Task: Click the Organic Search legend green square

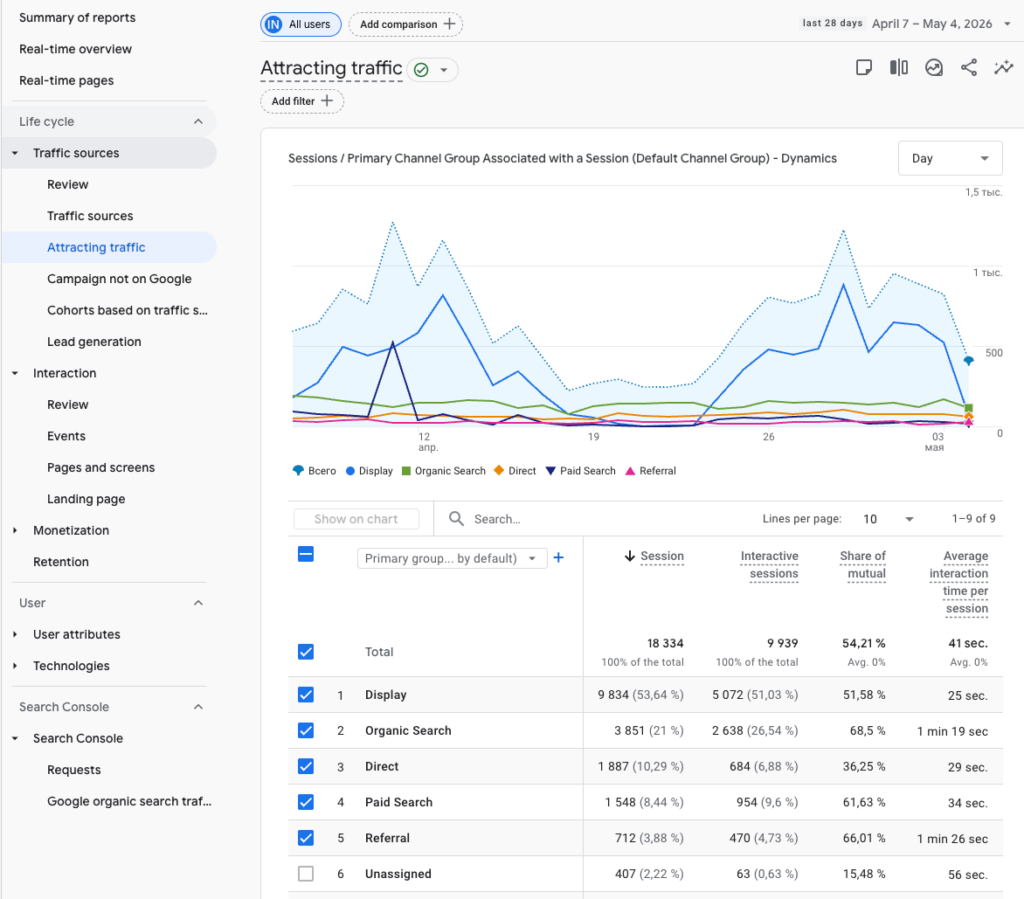Action: point(406,471)
